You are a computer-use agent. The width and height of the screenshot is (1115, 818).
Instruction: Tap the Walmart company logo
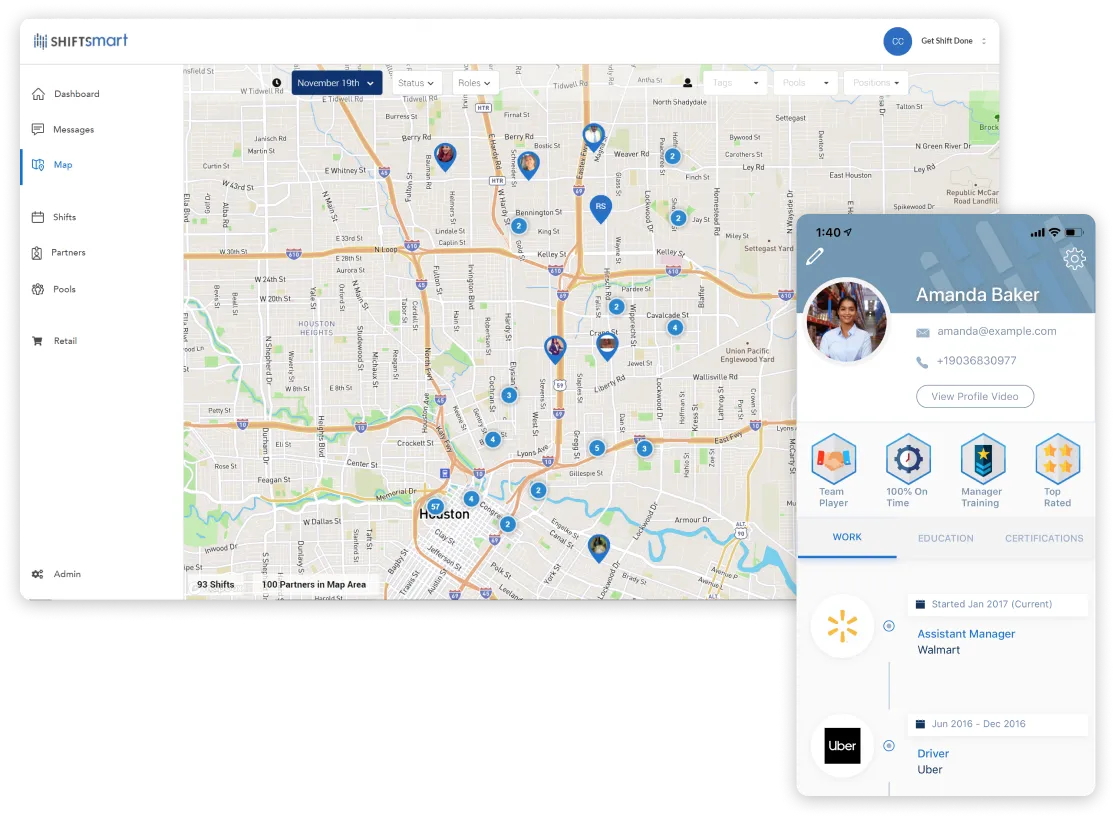pyautogui.click(x=842, y=627)
